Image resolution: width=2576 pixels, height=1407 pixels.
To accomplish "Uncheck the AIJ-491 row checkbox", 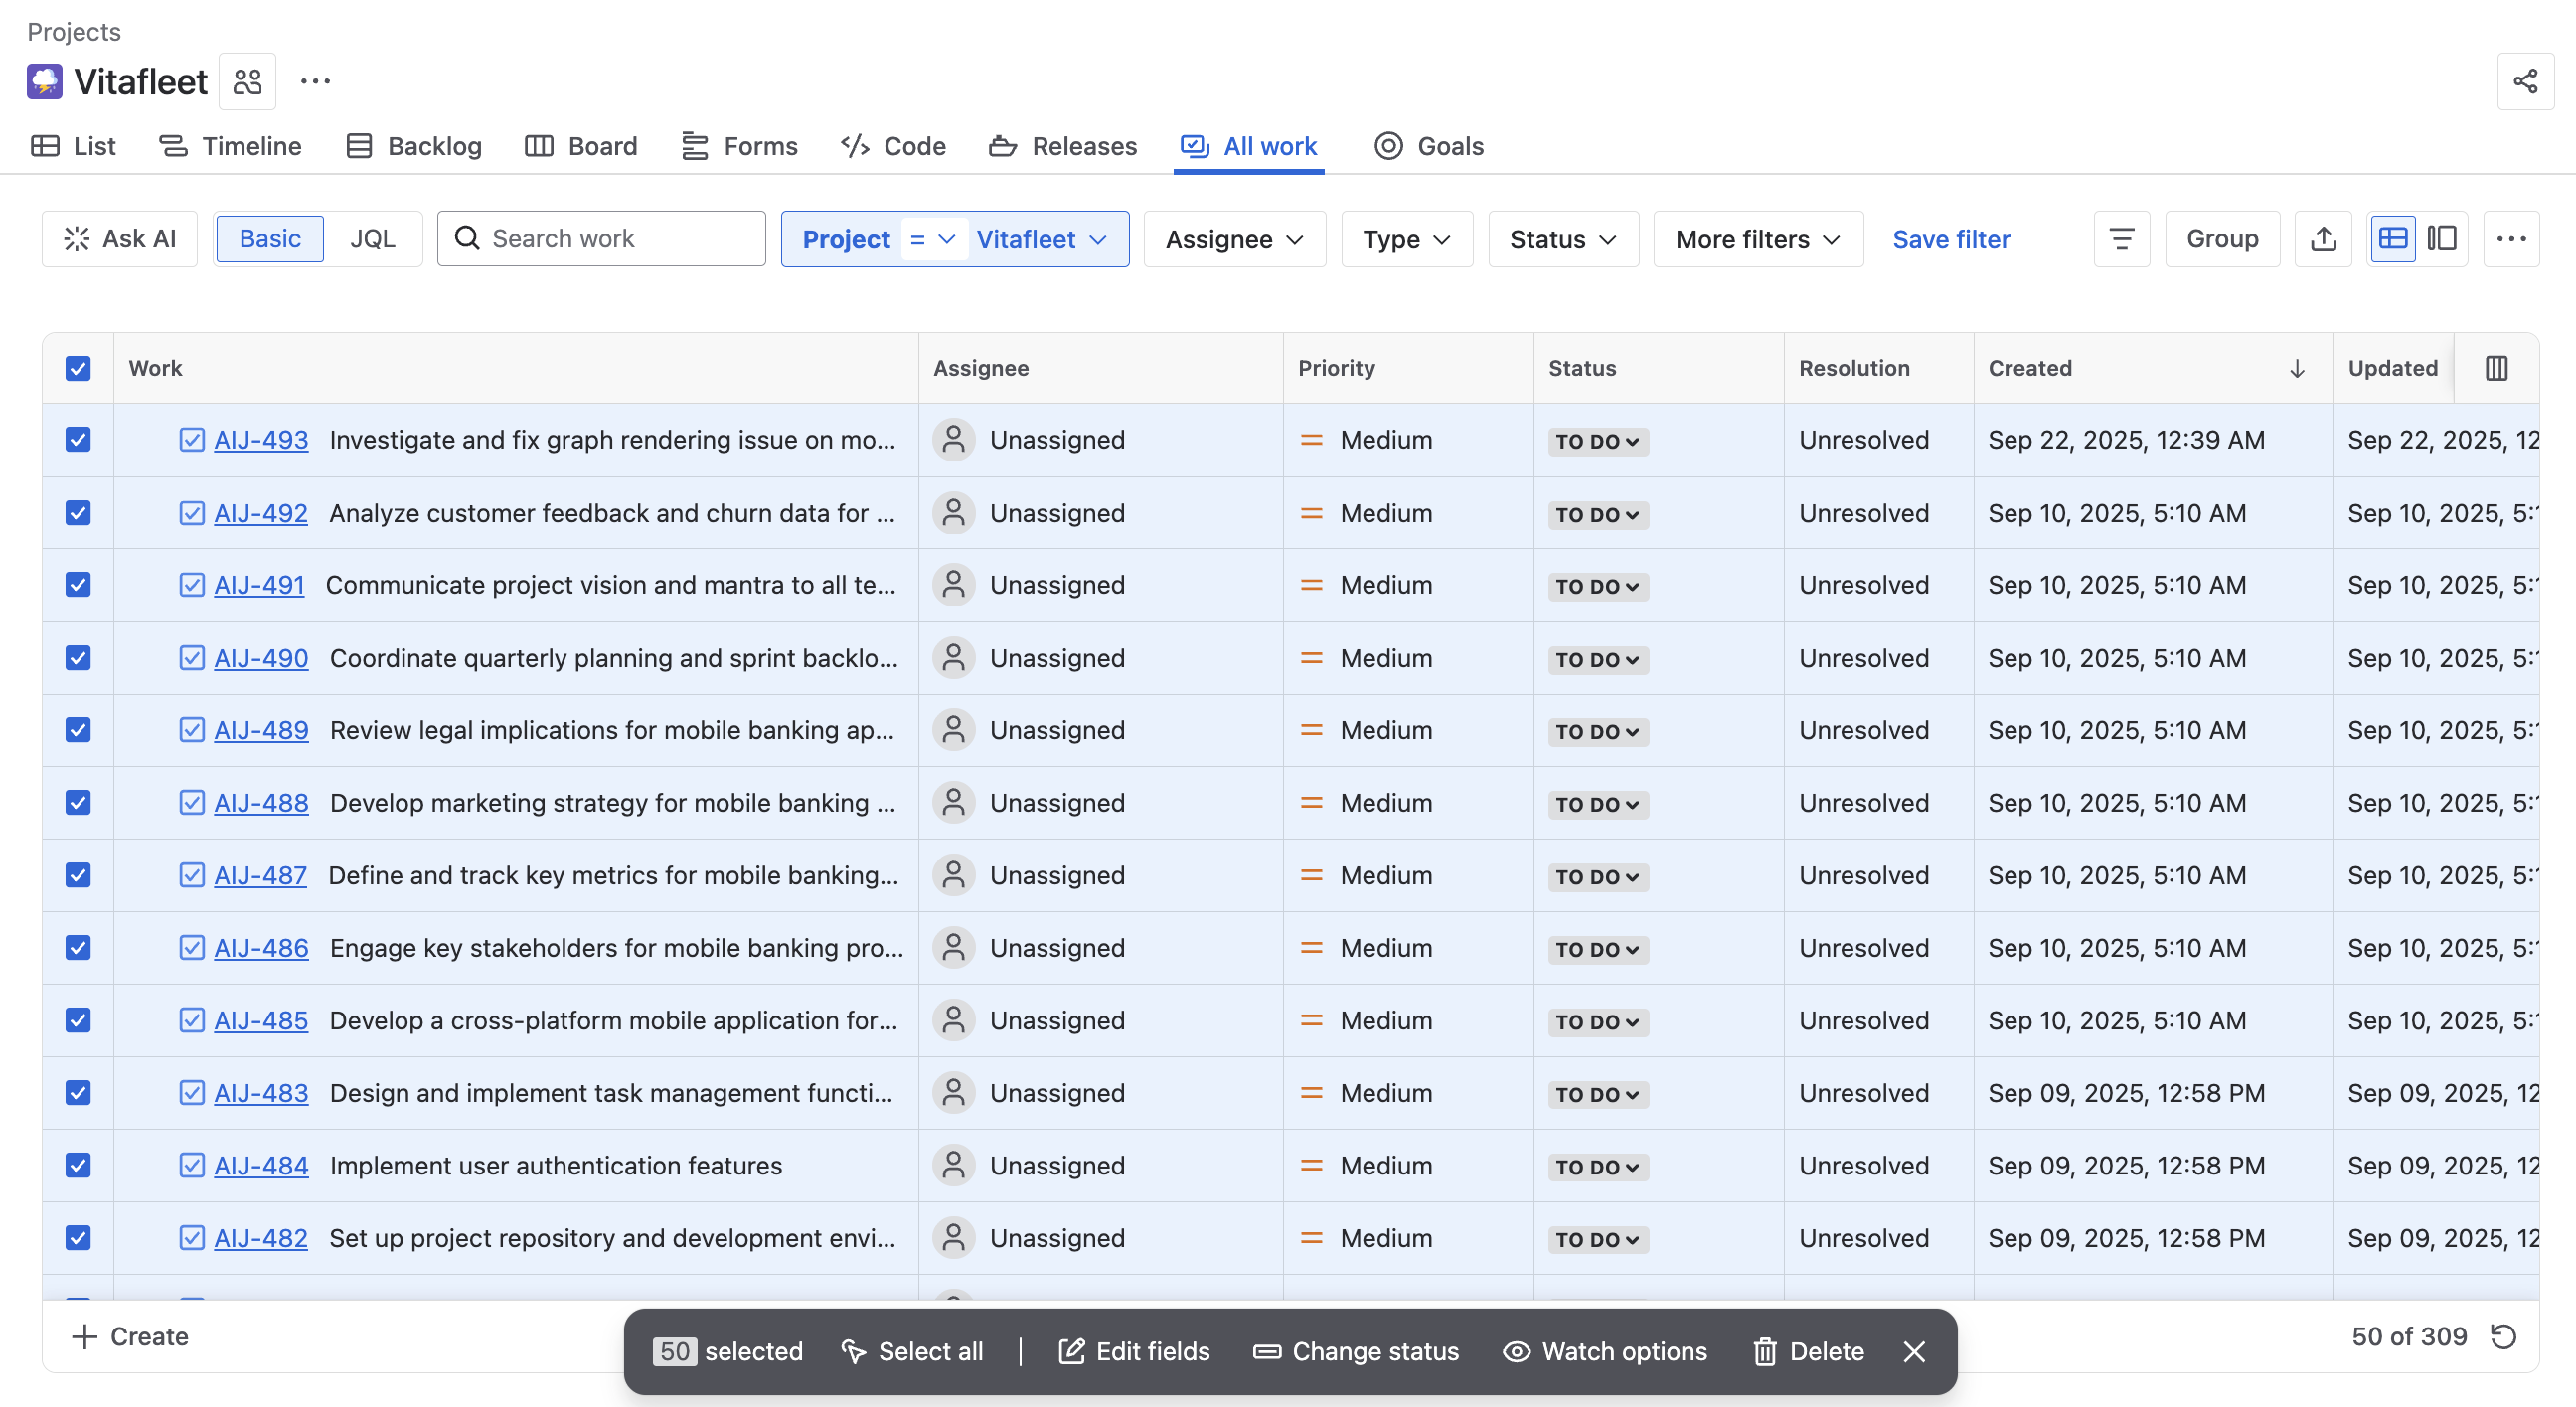I will pyautogui.click(x=78, y=585).
